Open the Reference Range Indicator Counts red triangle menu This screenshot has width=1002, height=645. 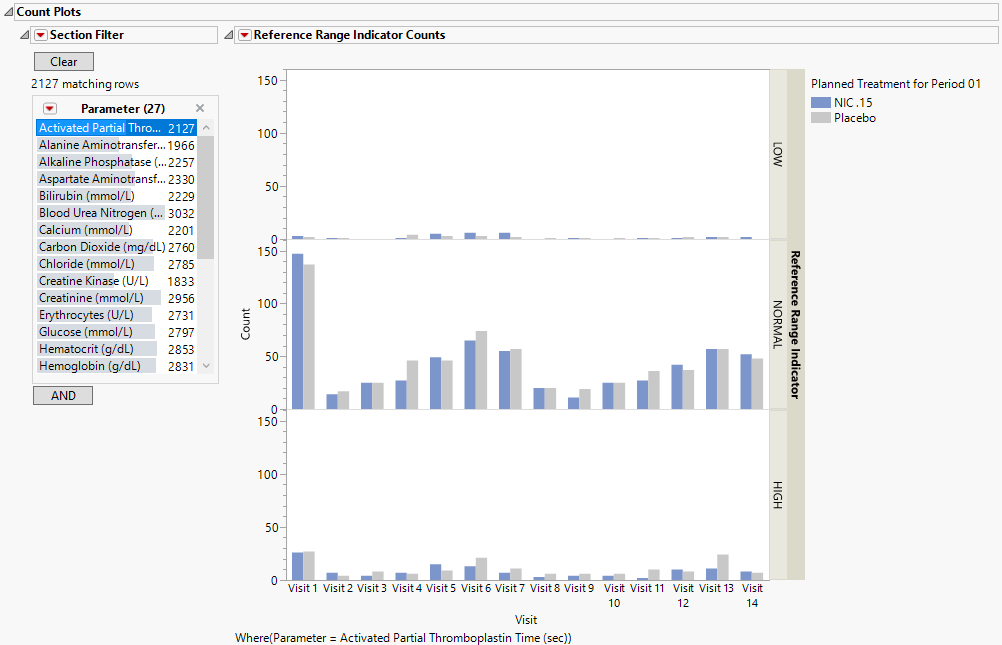(244, 35)
